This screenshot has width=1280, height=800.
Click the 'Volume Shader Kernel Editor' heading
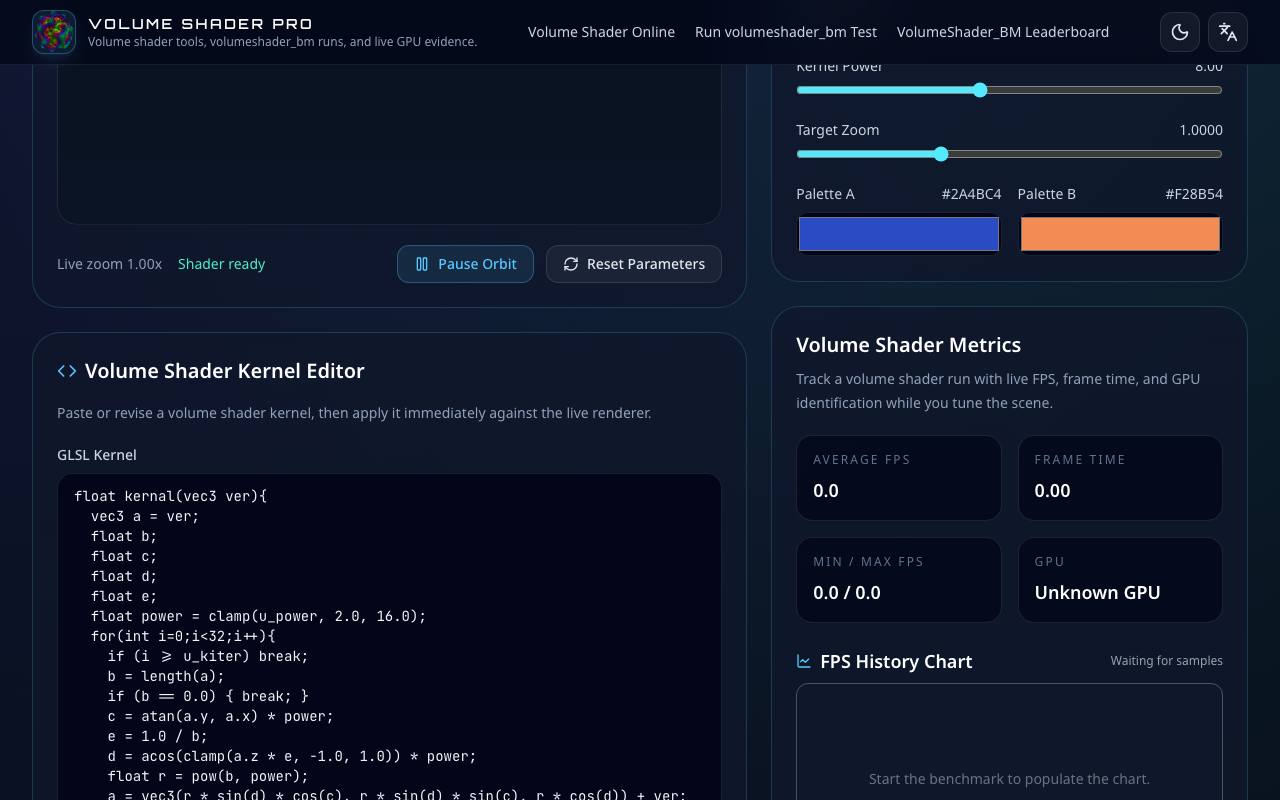point(224,371)
